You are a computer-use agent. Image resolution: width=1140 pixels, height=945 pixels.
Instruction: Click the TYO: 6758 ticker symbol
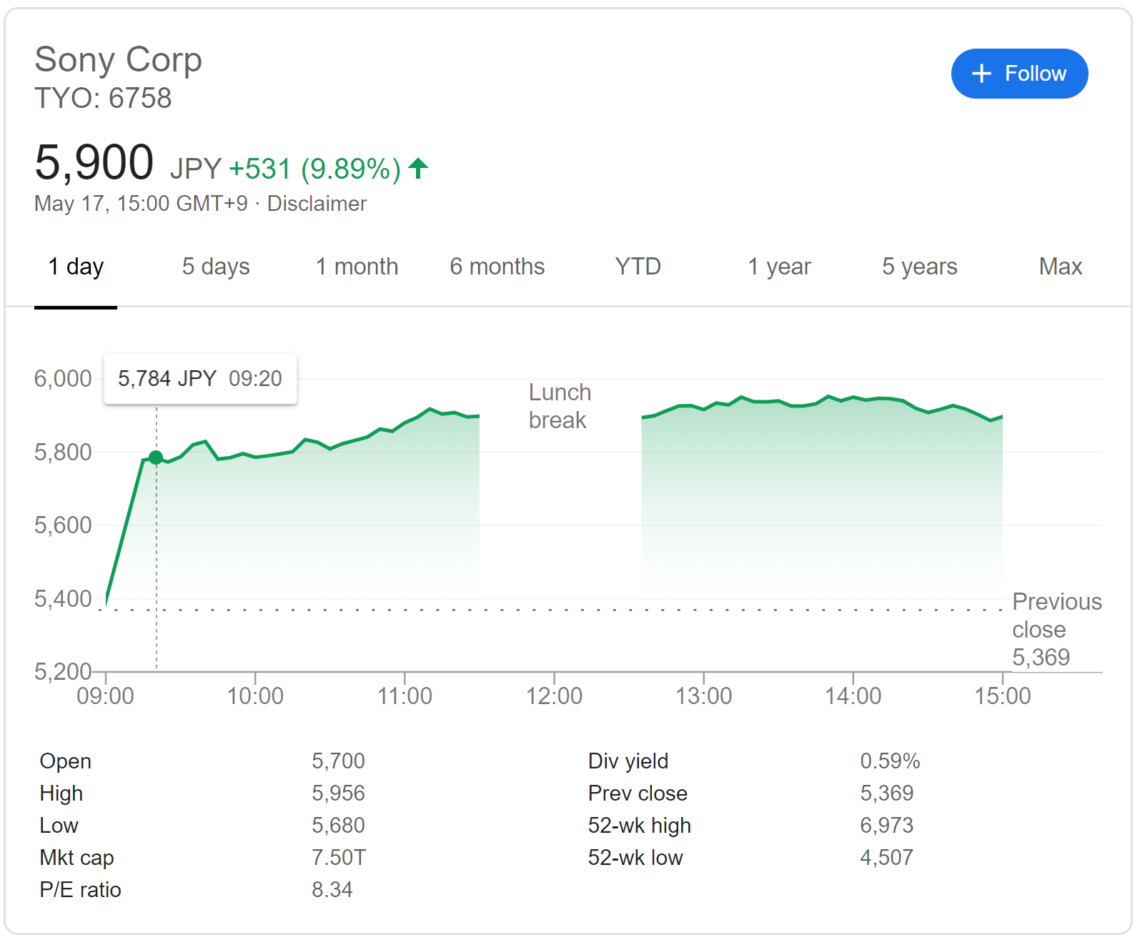tap(104, 98)
